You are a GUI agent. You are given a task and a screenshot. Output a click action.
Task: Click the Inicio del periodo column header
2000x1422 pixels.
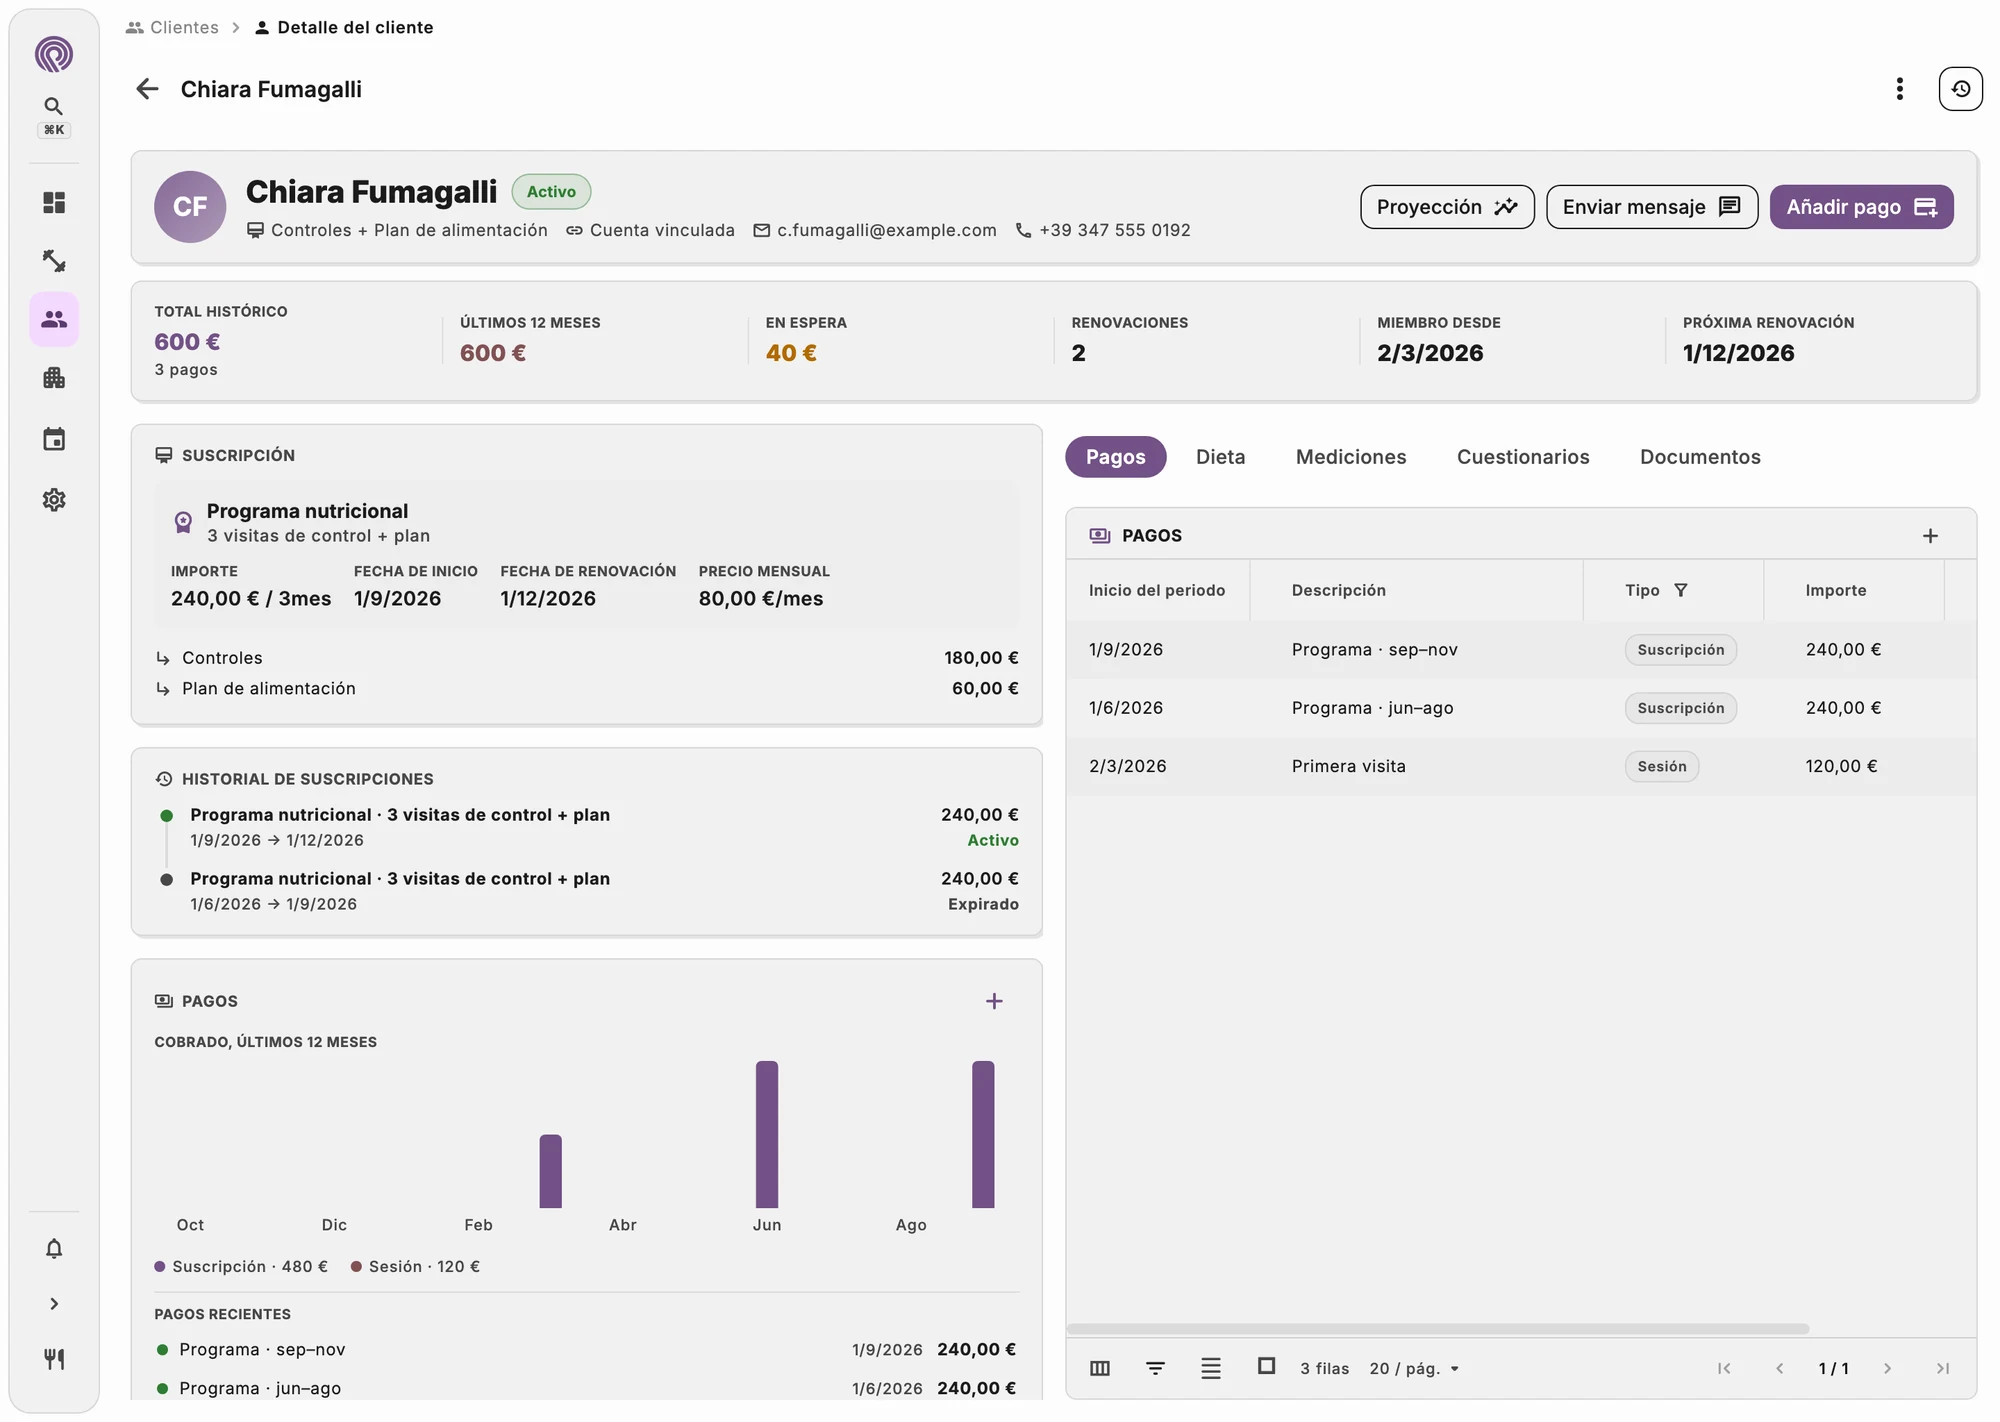[1157, 590]
